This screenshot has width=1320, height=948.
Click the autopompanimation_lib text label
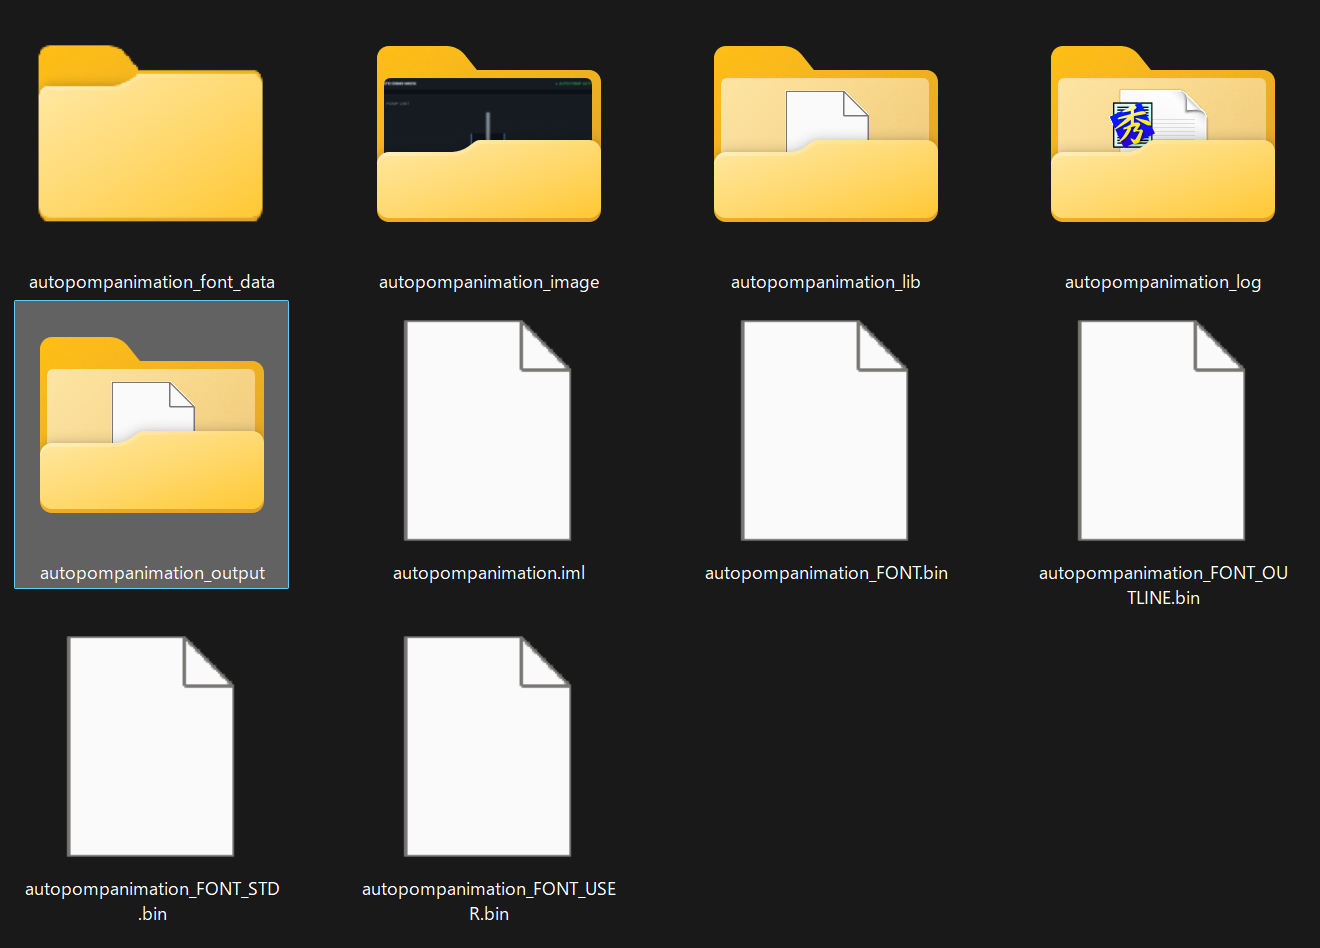[x=826, y=282]
